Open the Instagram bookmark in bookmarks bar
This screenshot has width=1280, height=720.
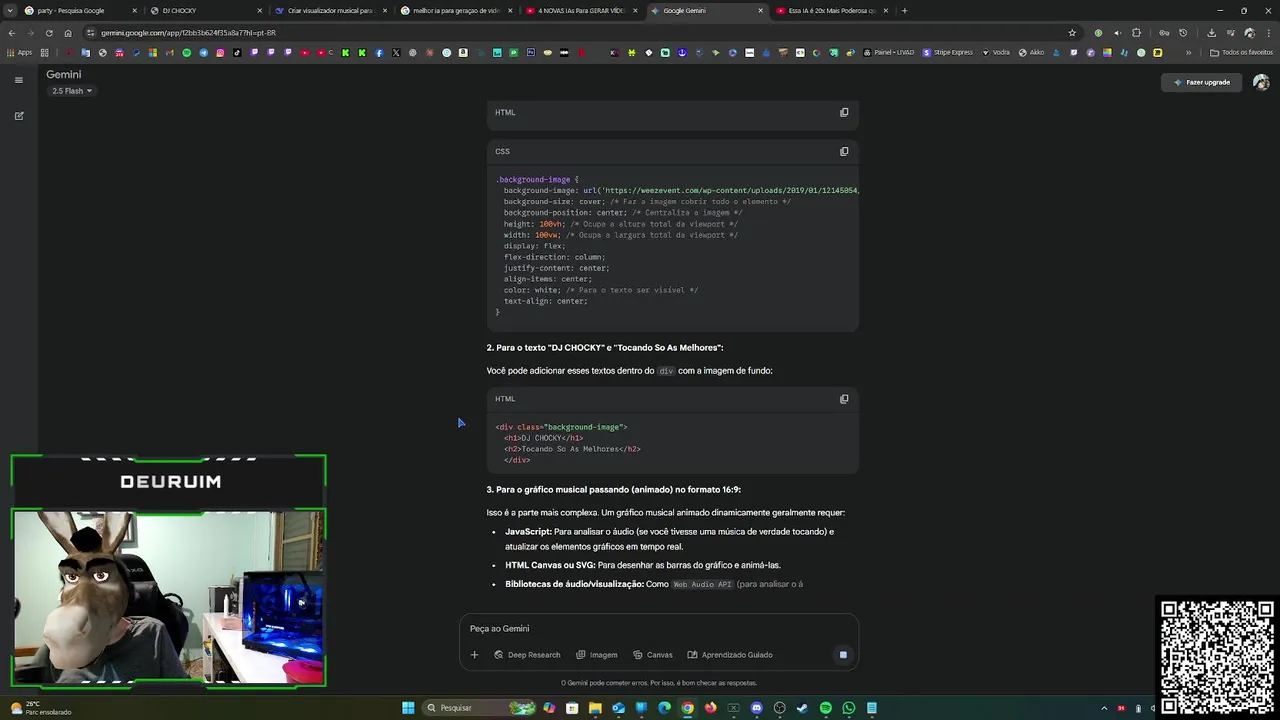point(220,53)
